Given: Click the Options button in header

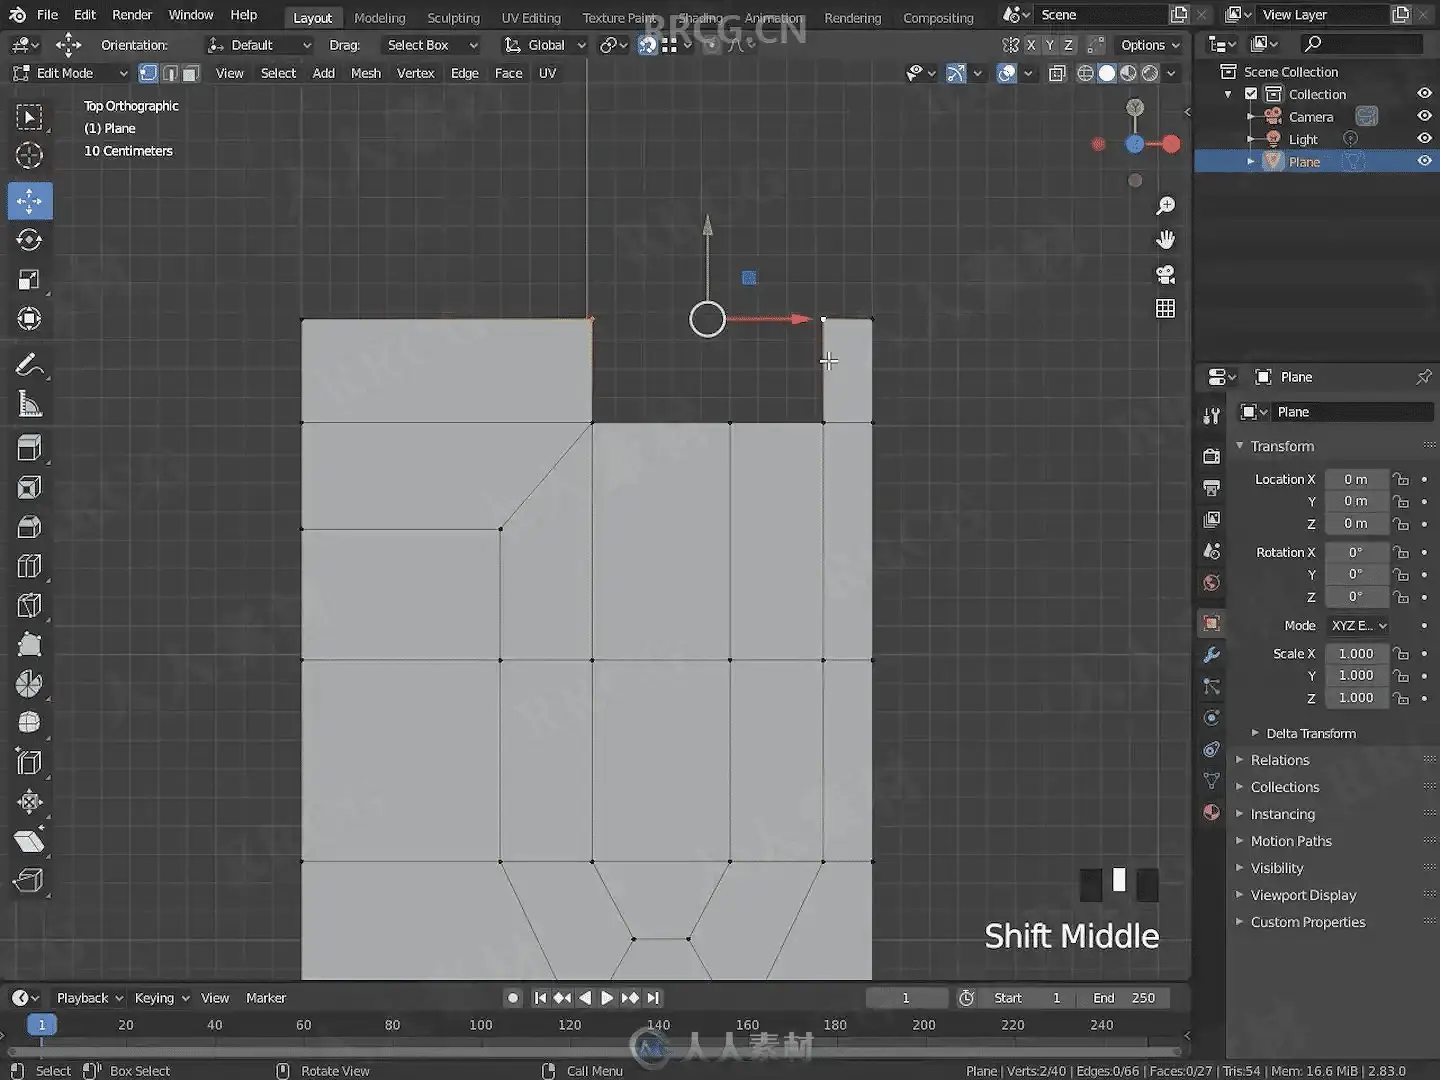Looking at the screenshot, I should tap(1149, 45).
